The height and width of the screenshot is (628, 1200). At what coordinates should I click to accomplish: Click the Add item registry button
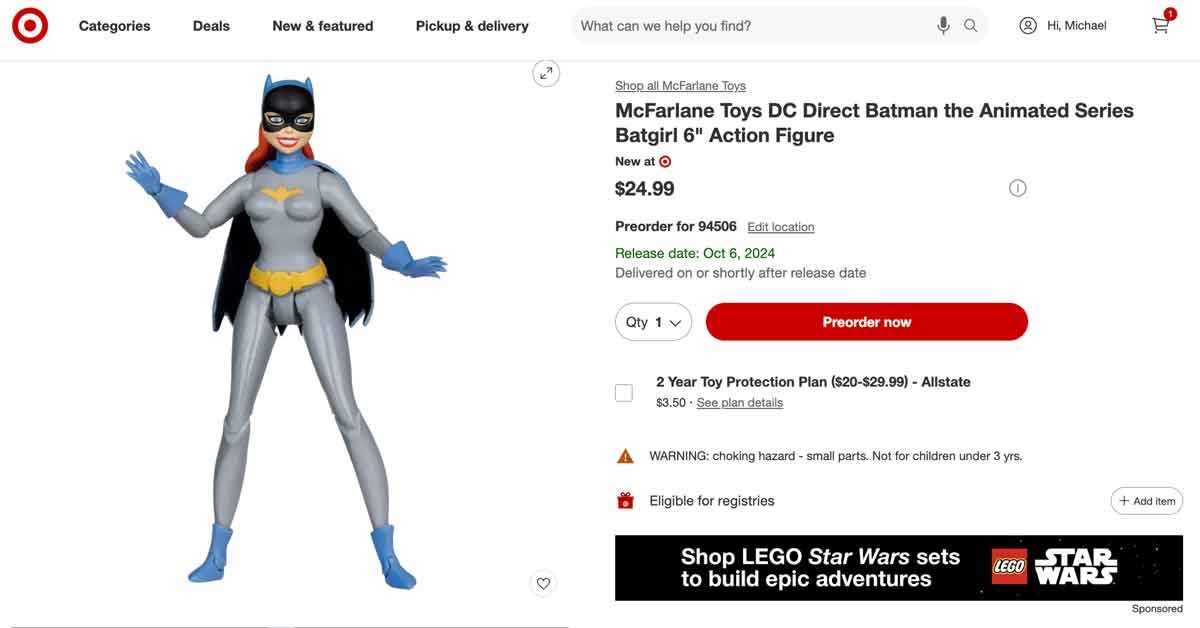1147,501
